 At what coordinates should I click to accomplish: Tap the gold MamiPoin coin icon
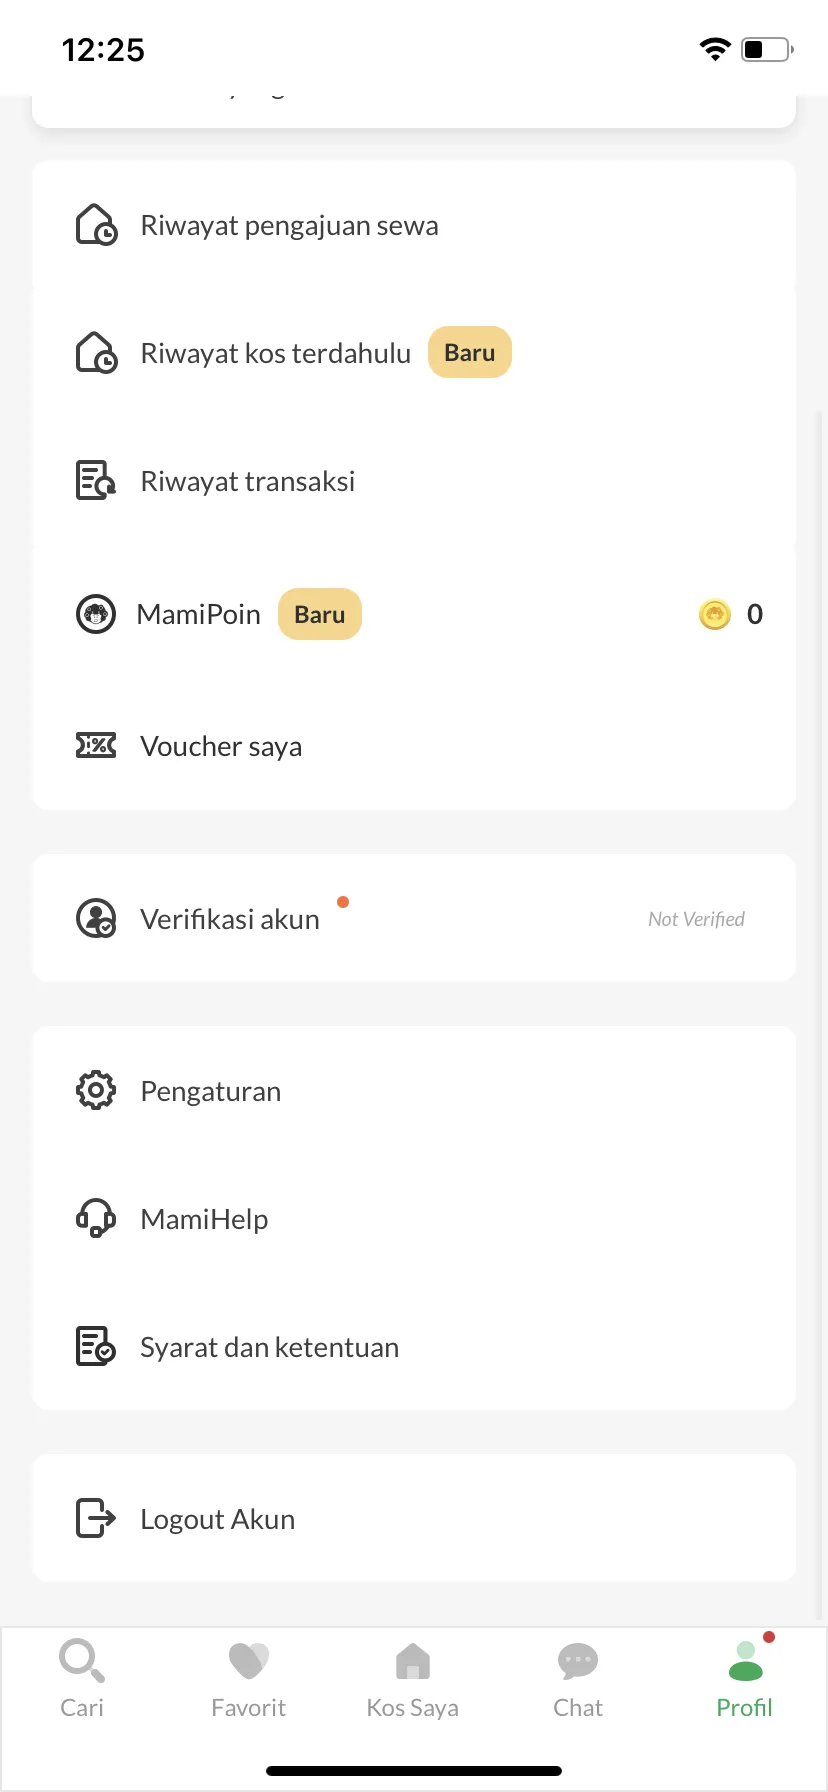pos(715,614)
